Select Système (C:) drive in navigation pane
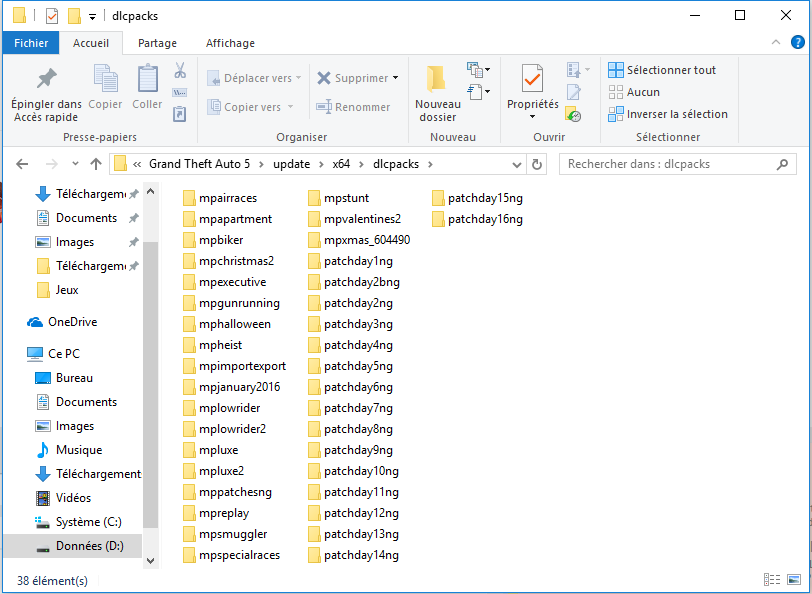 [x=78, y=522]
